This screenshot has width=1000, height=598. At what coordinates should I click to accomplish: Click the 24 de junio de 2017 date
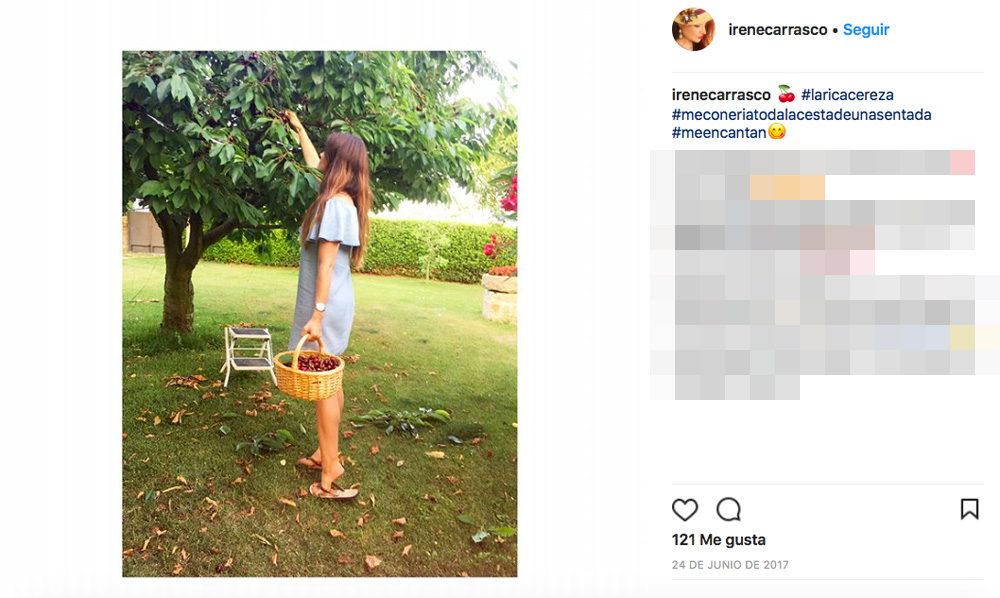tap(730, 565)
